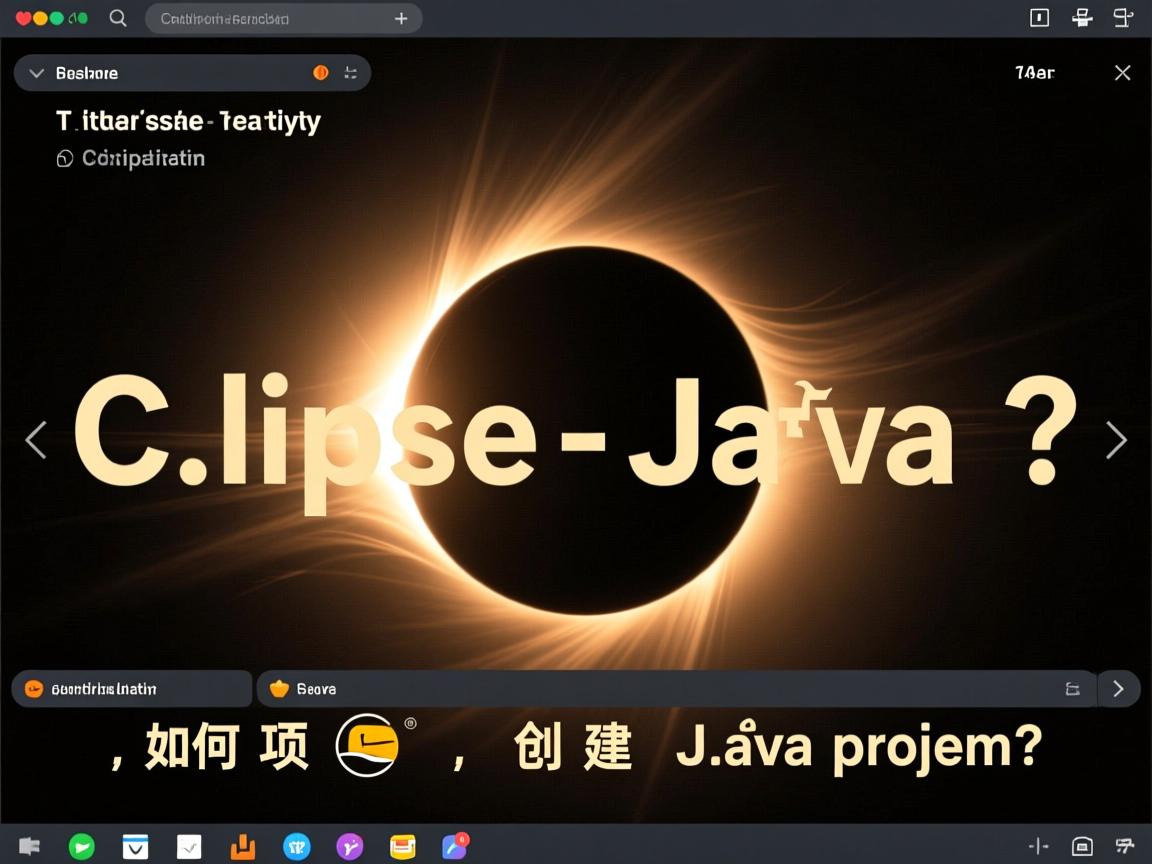Select the orange avatar icon on the left pill
Screen dimensions: 1152x864
[x=33, y=688]
